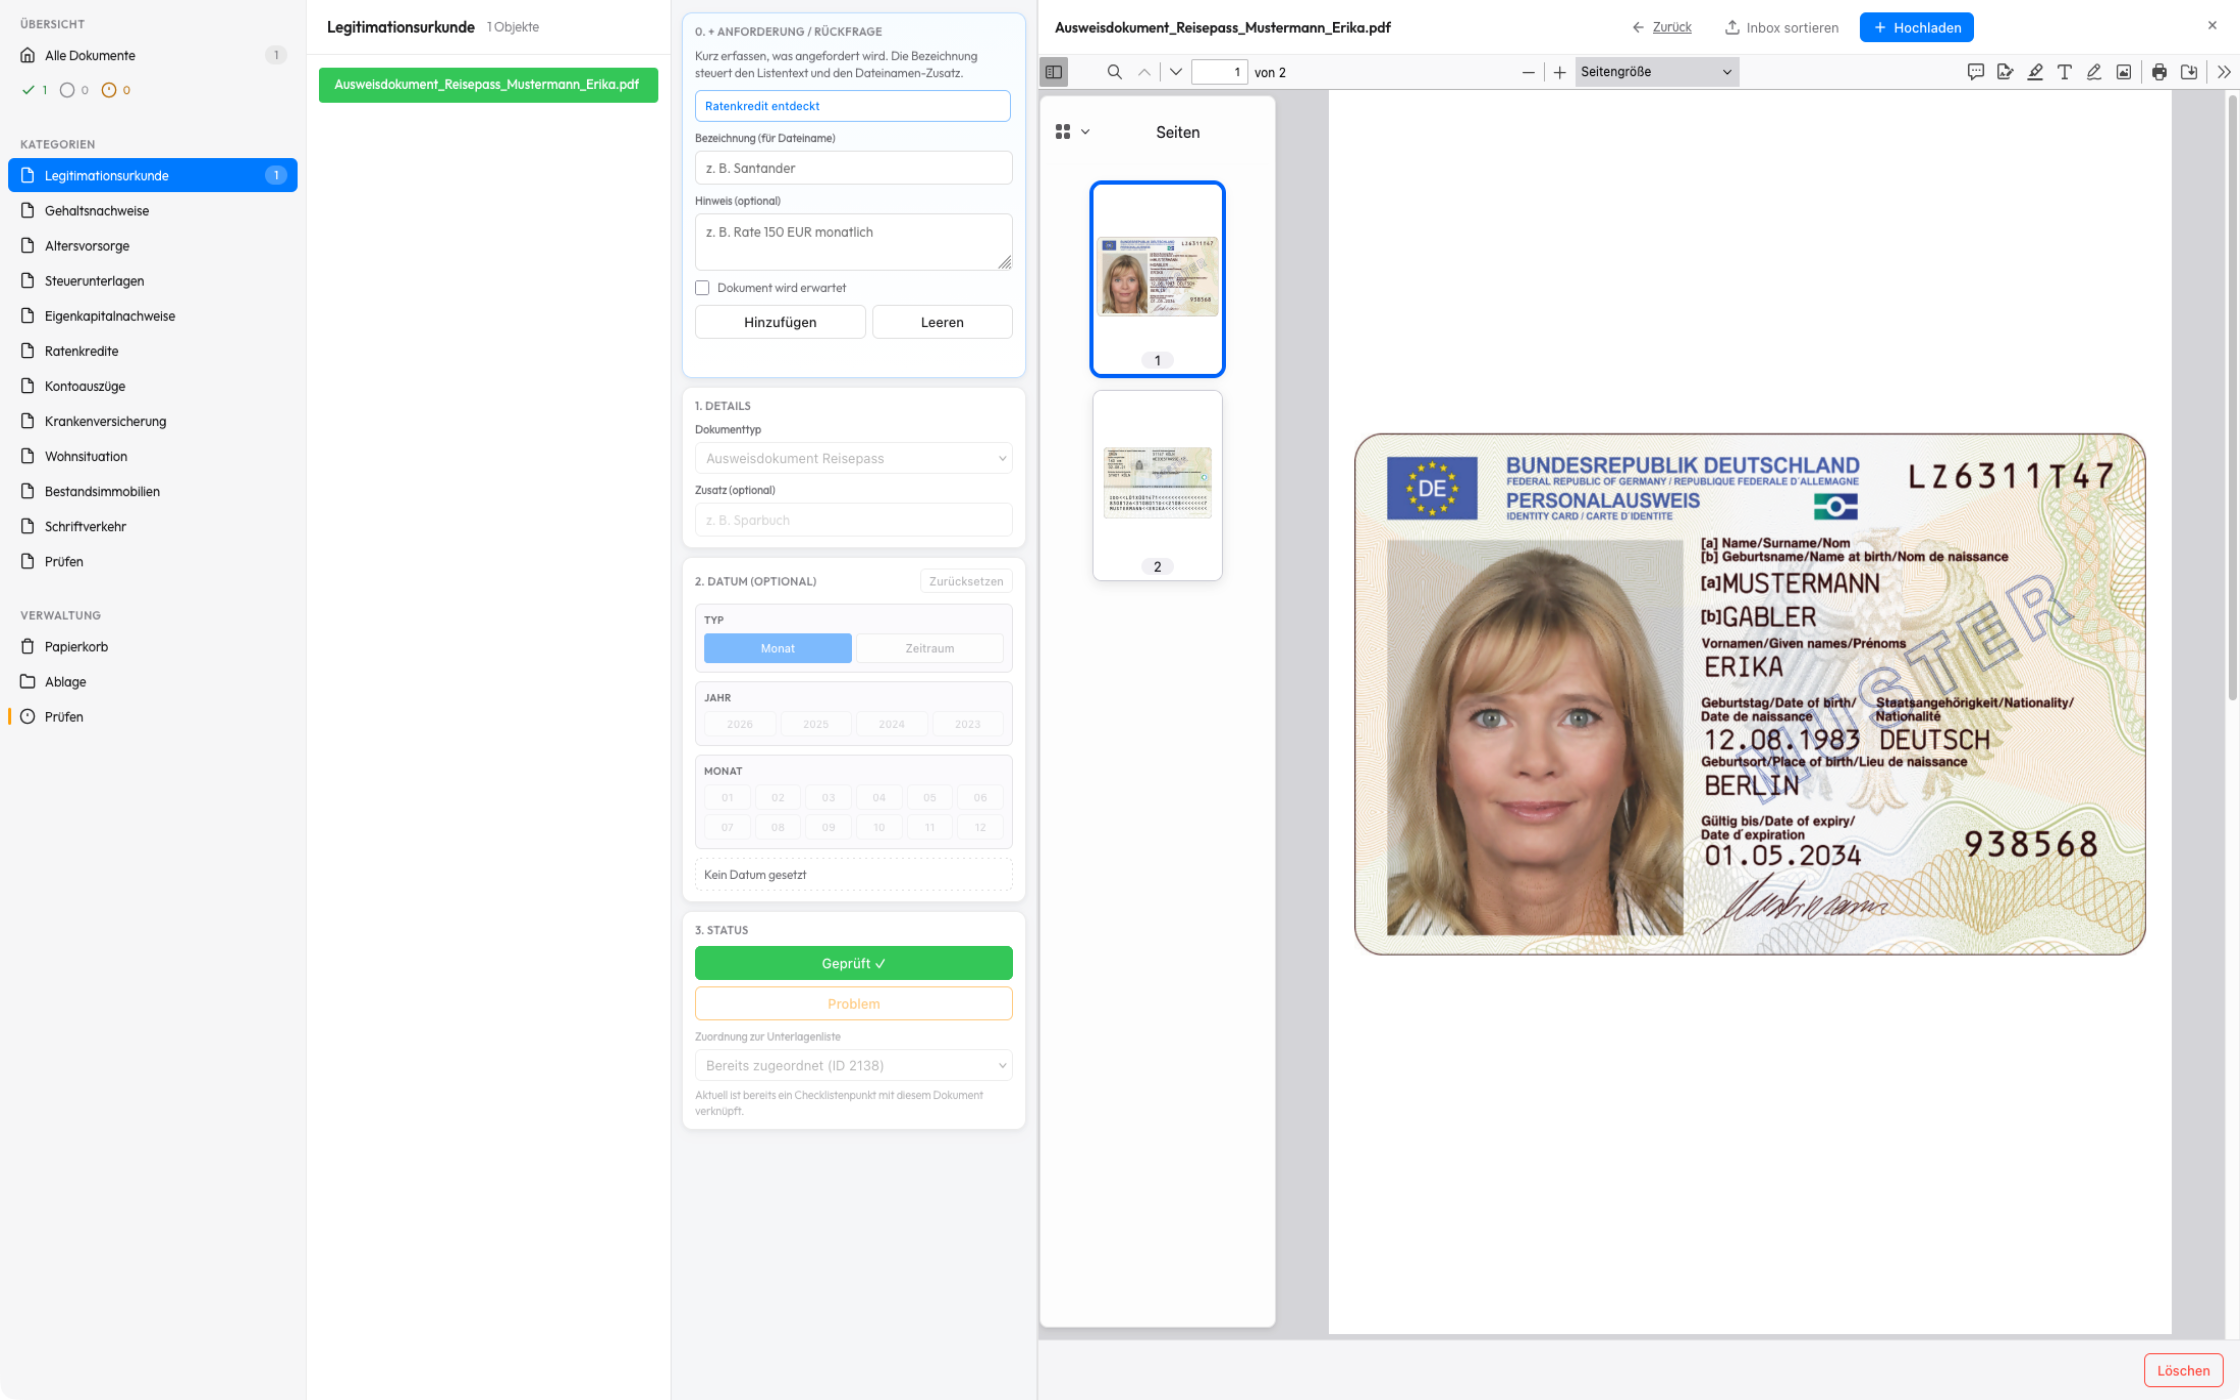
Task: Open the Seitengröße zoom dropdown
Action: pos(1656,72)
